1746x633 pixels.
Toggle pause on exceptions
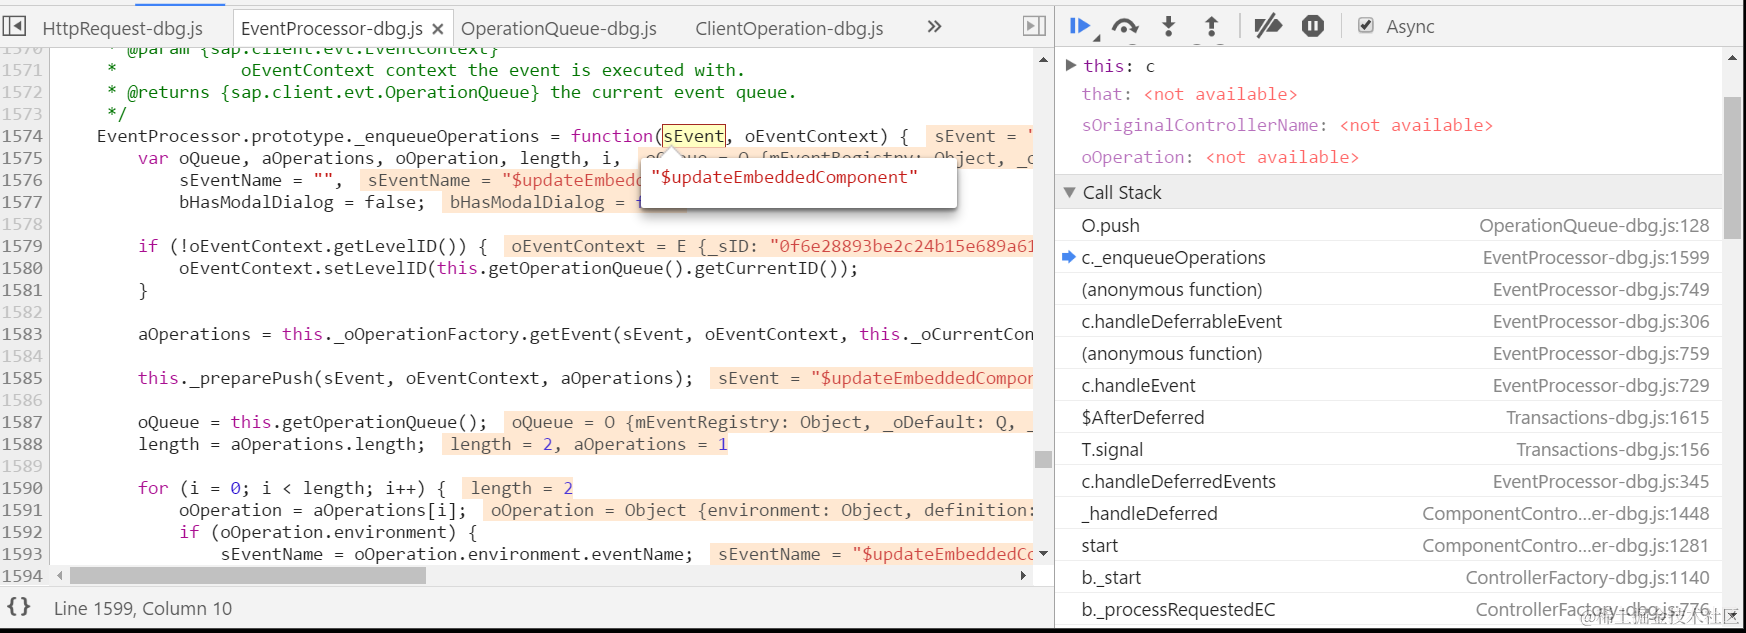[x=1313, y=27]
